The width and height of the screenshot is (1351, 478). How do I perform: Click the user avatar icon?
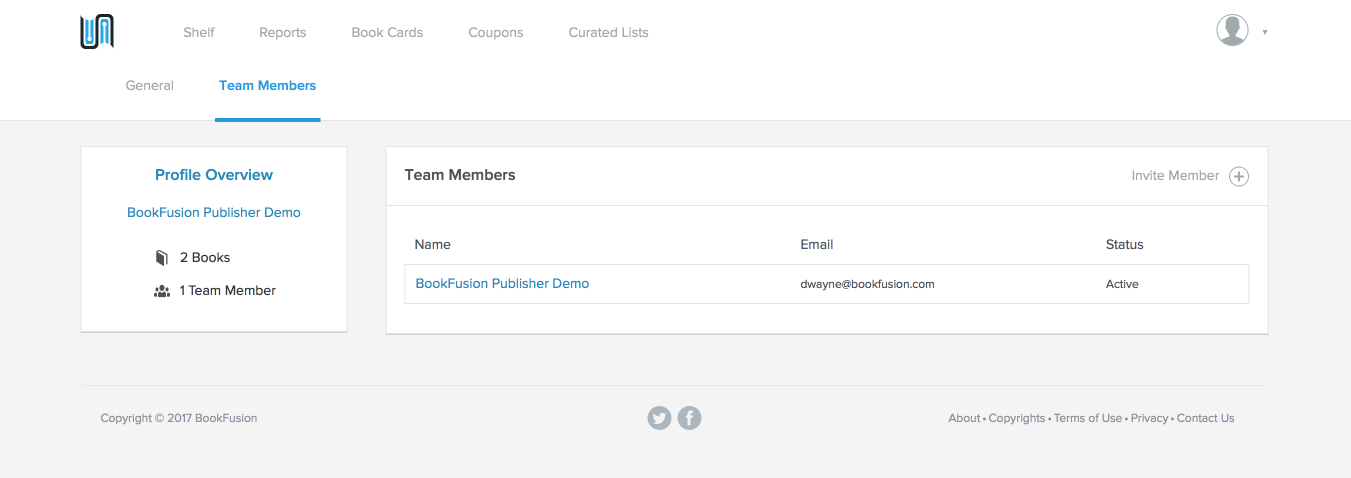tap(1232, 30)
